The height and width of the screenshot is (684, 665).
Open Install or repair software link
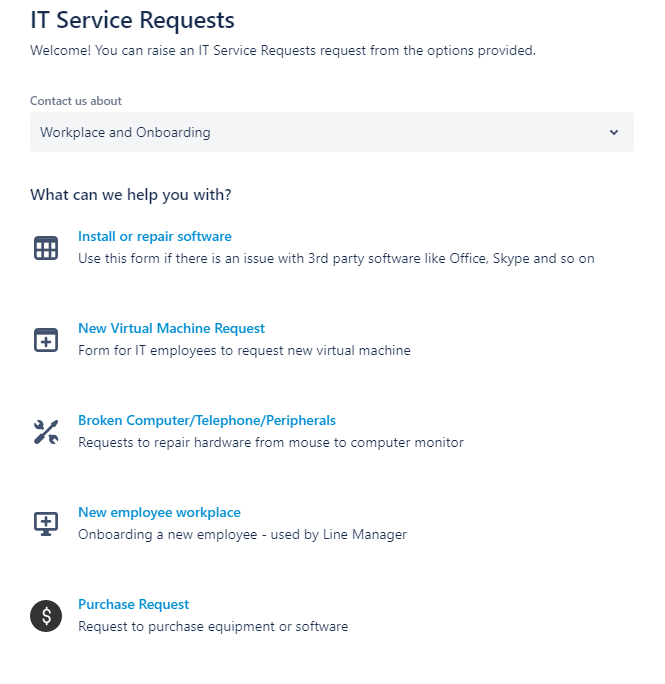[155, 236]
